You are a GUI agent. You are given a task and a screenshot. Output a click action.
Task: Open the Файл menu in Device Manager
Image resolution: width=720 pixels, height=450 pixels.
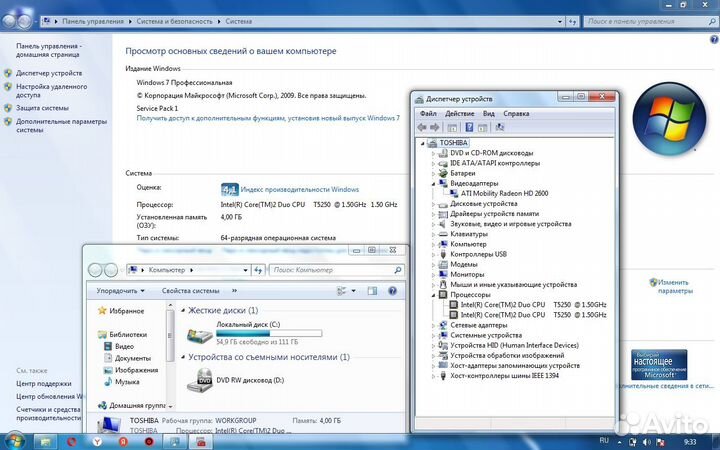tap(428, 113)
